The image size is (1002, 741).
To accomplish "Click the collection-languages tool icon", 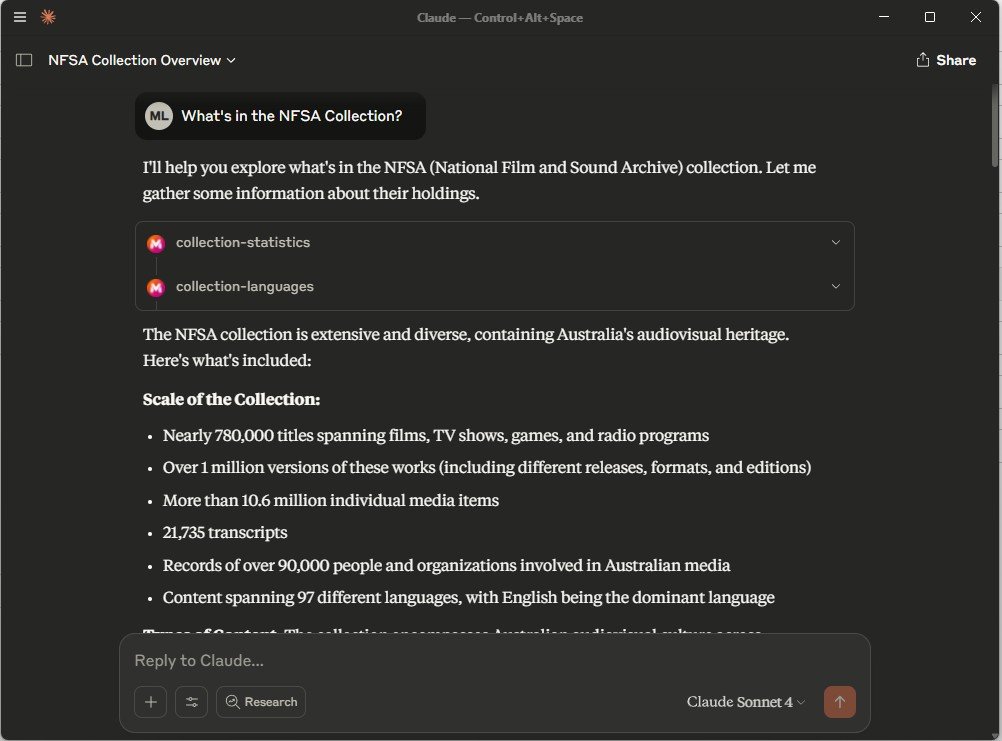I will point(155,287).
